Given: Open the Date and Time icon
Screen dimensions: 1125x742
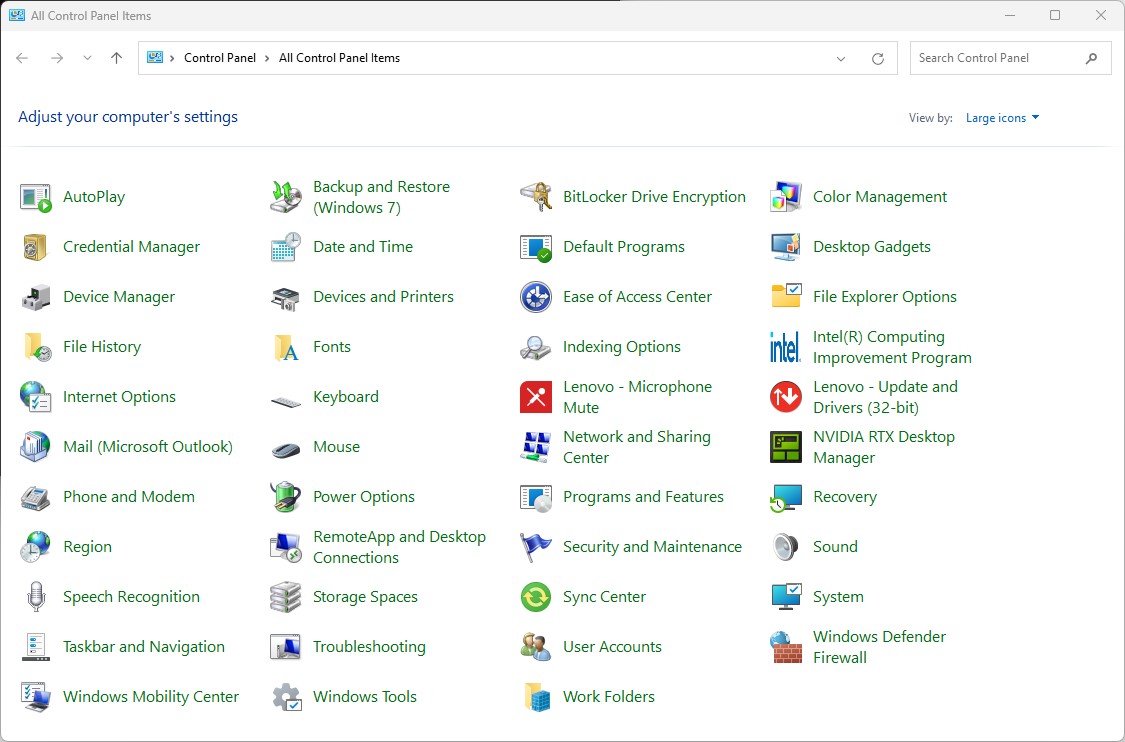Looking at the screenshot, I should [x=286, y=247].
